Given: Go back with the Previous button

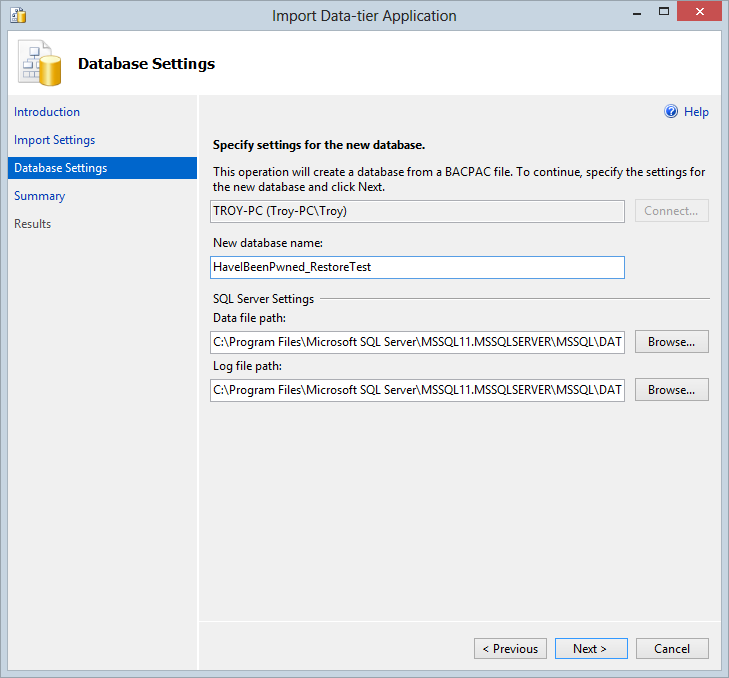Looking at the screenshot, I should point(510,649).
